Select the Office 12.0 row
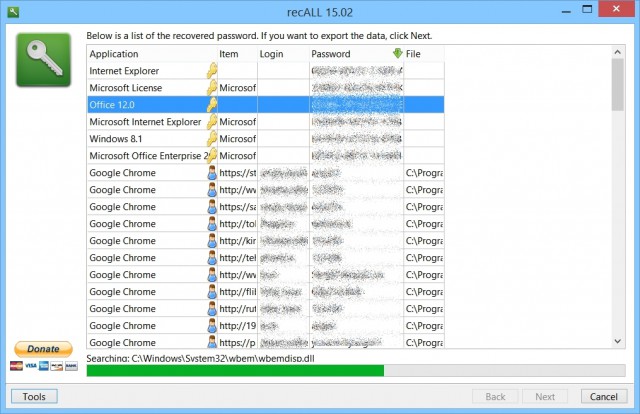The image size is (640, 414). point(265,105)
